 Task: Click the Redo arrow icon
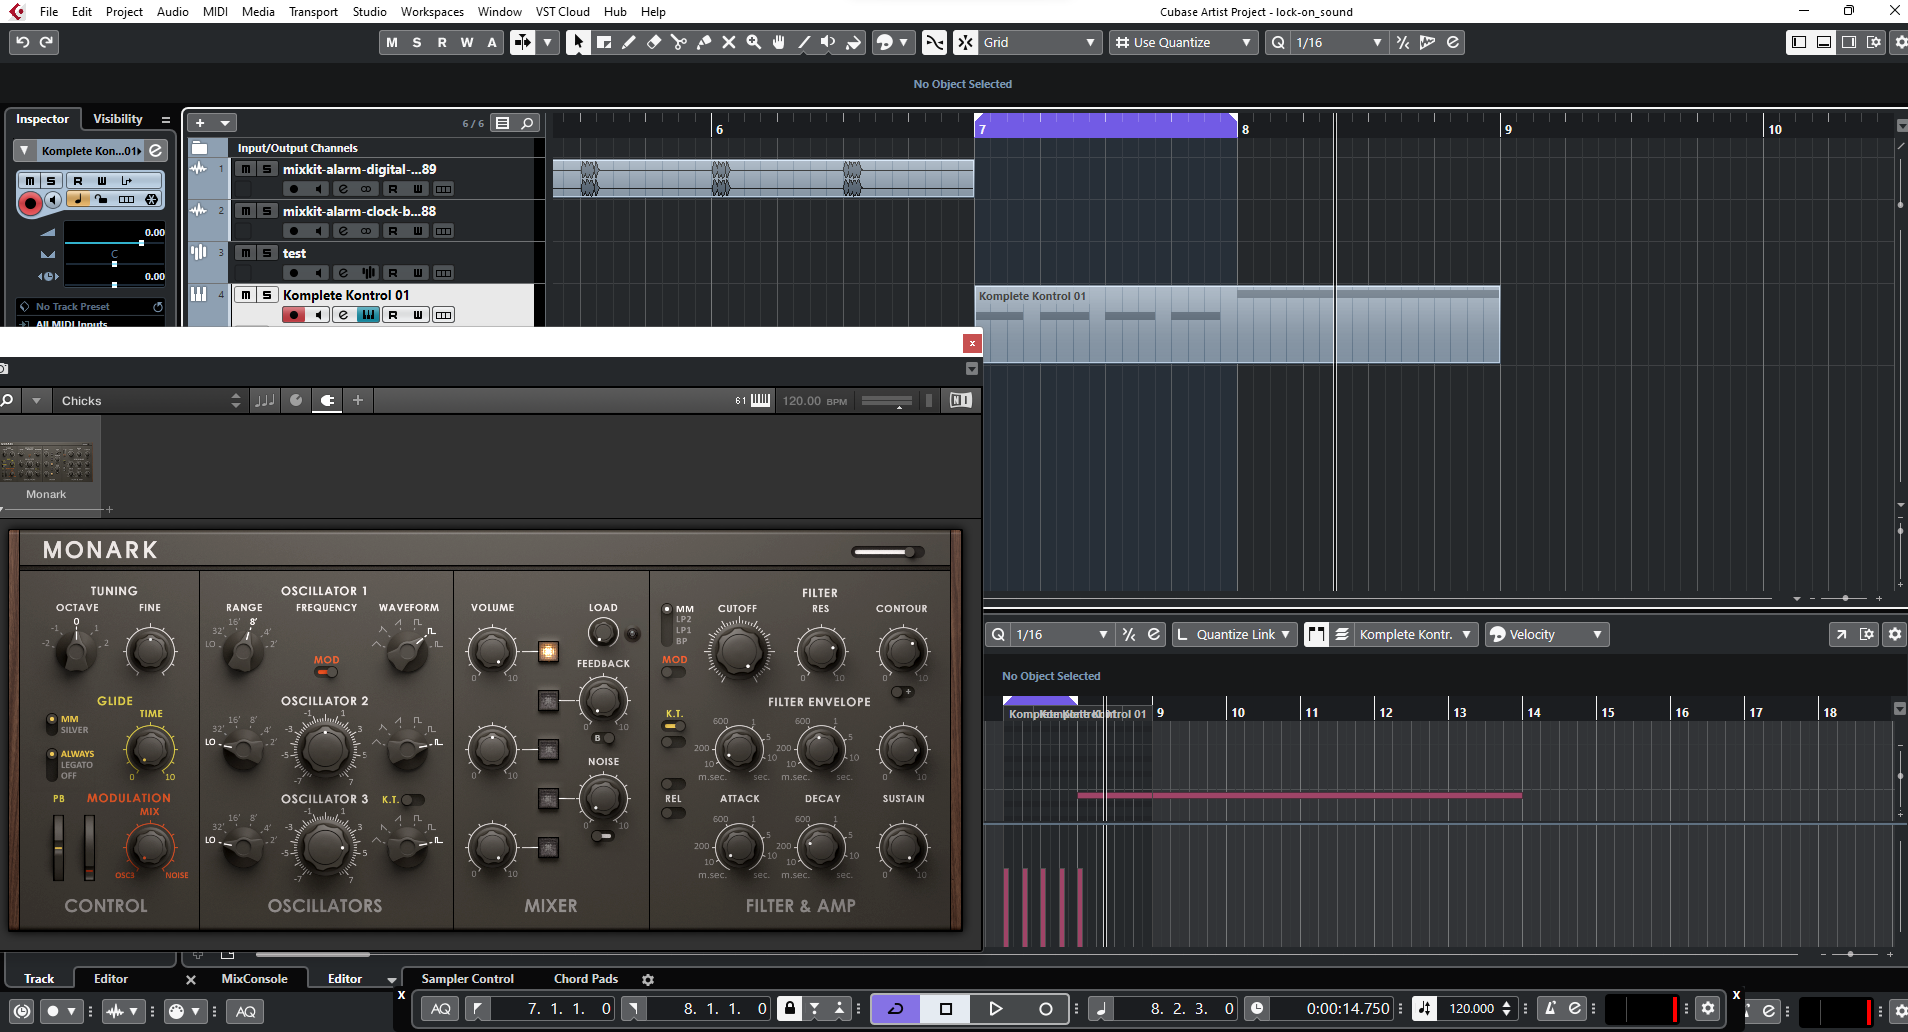(x=47, y=42)
